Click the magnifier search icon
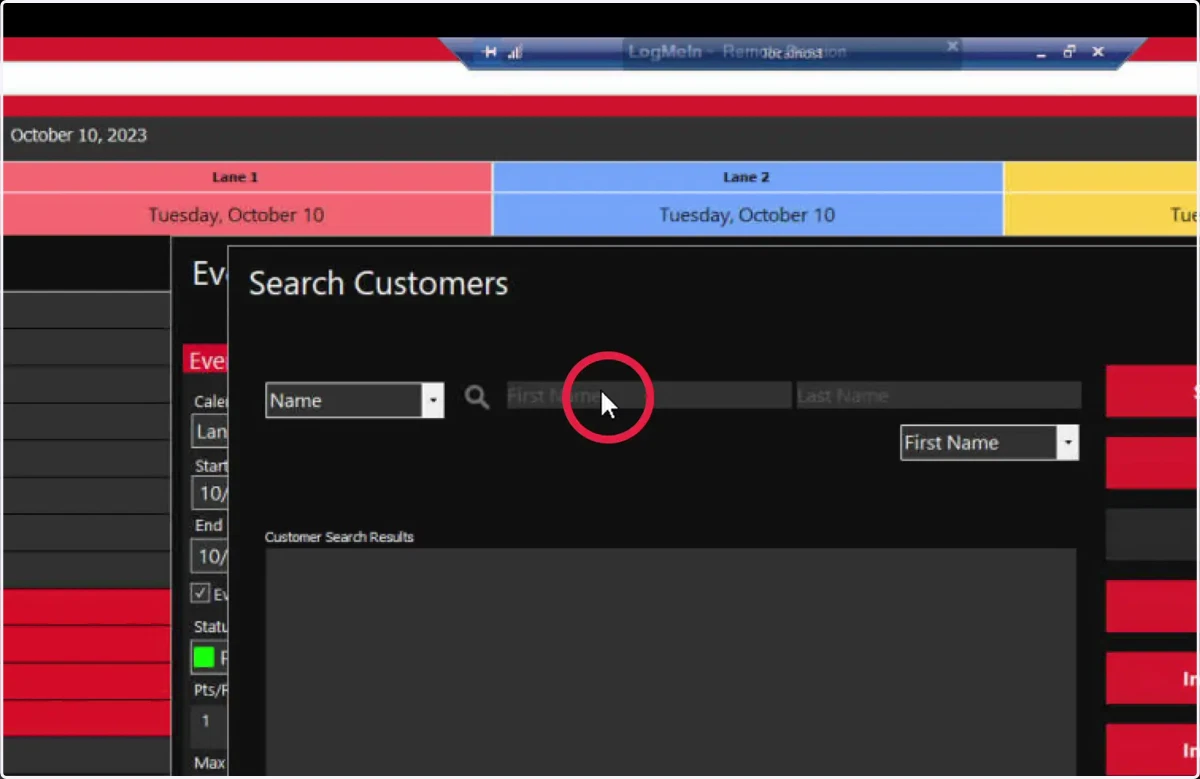 tap(477, 397)
